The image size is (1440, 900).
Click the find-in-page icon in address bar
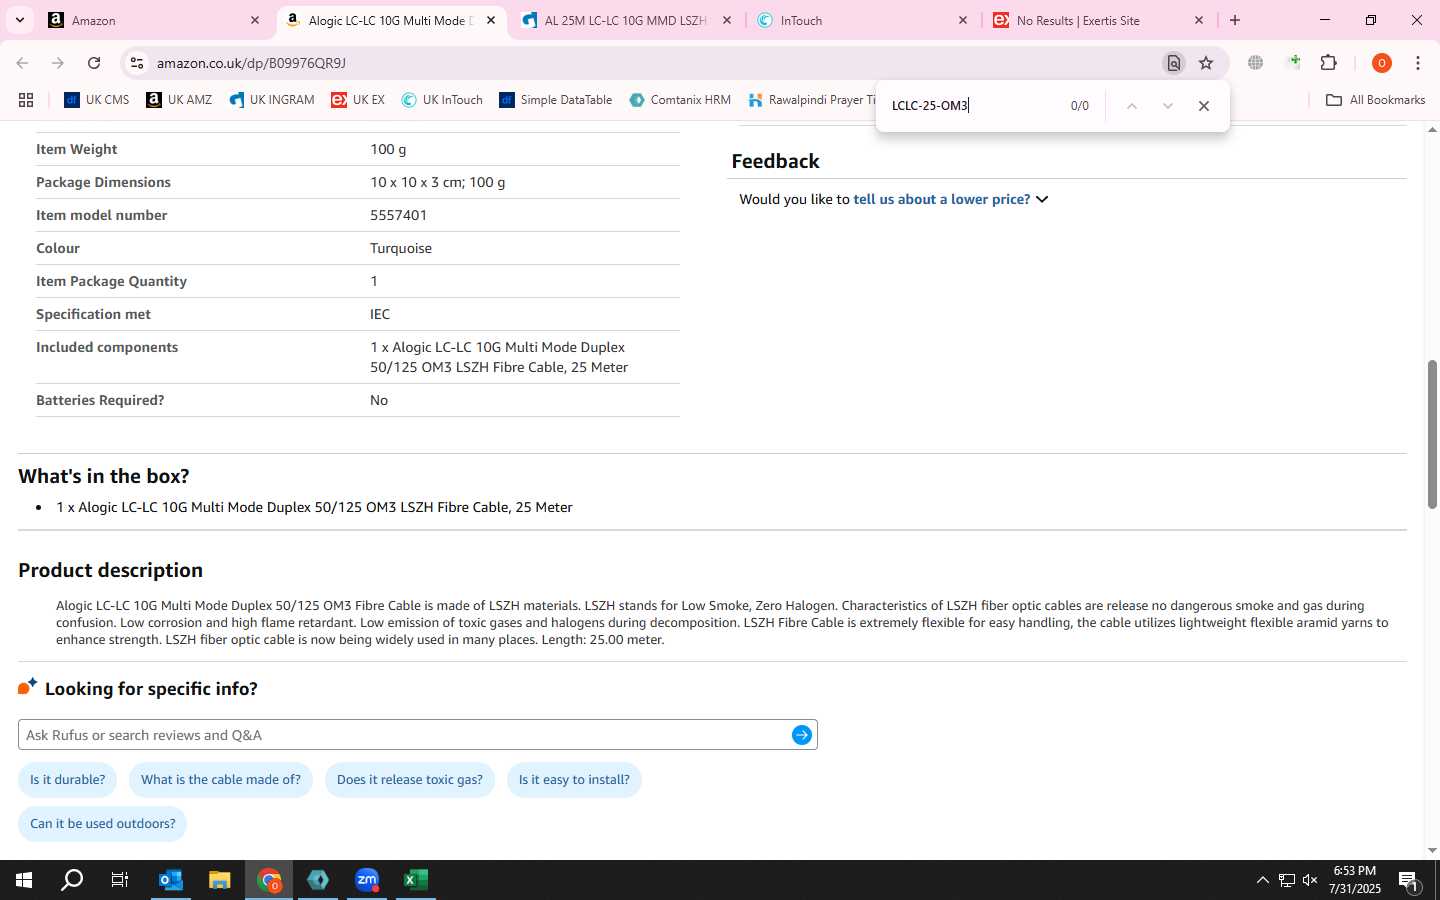coord(1173,63)
